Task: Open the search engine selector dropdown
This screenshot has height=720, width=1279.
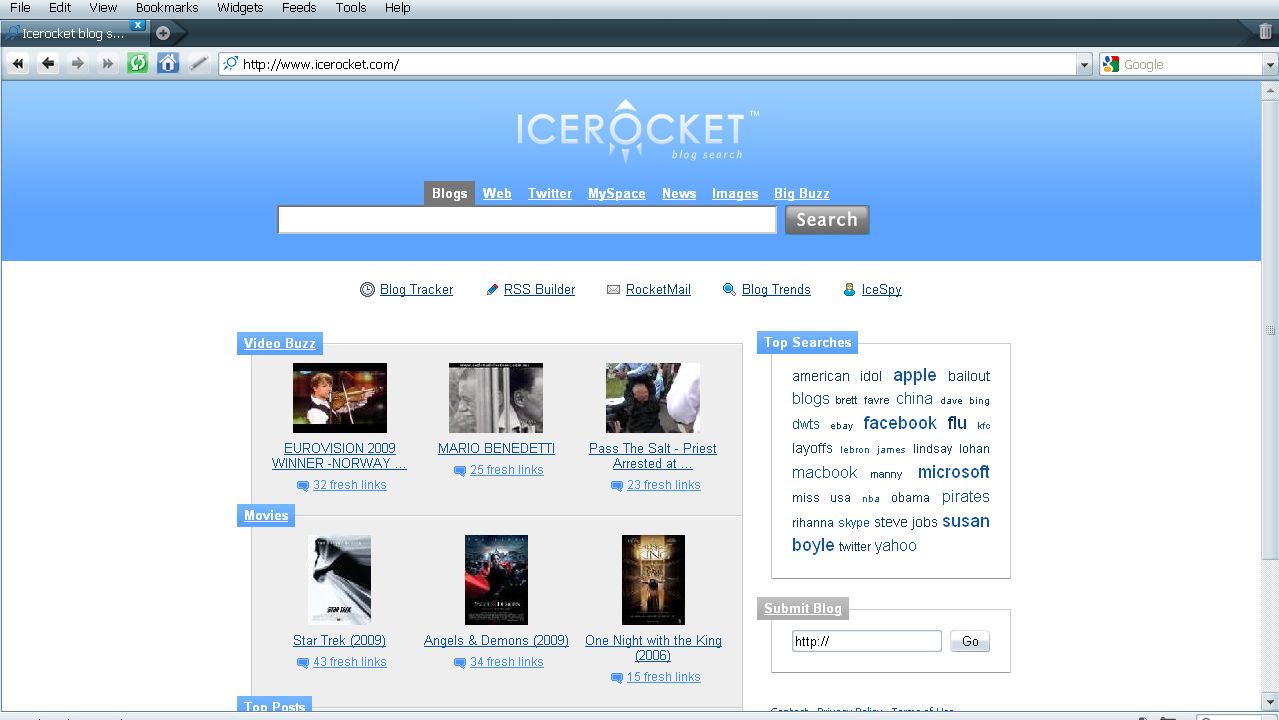Action: (1268, 63)
